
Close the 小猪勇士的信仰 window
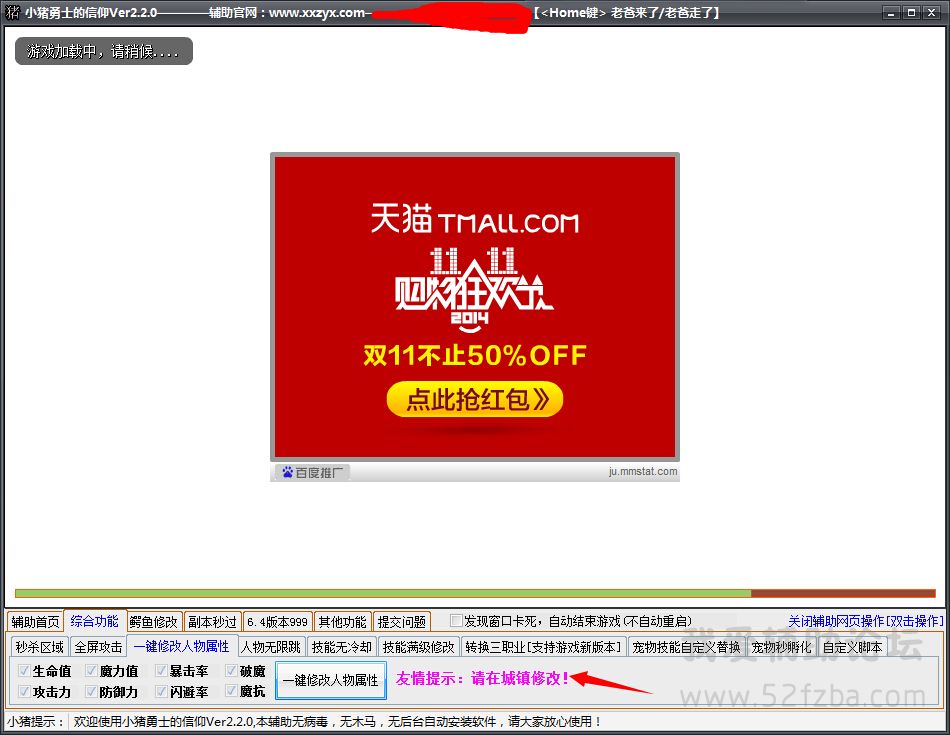tap(931, 13)
